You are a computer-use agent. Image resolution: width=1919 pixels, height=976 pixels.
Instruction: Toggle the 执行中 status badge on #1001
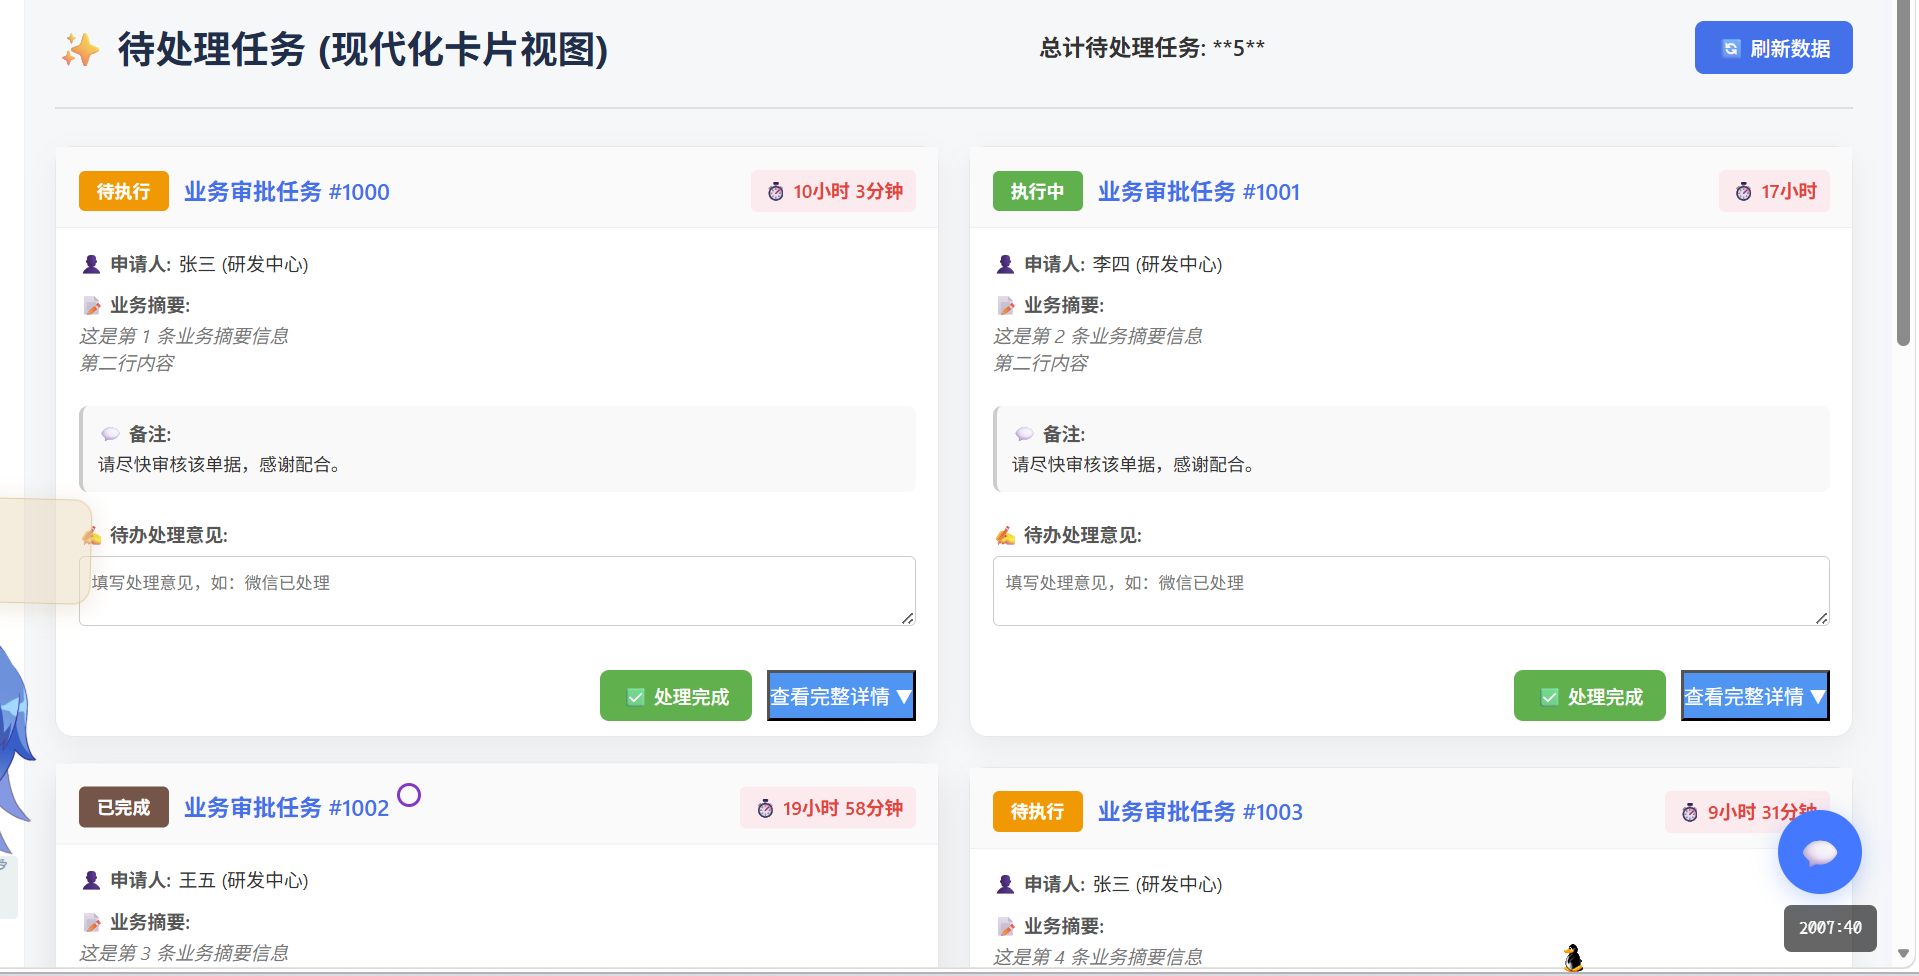[x=1037, y=191]
